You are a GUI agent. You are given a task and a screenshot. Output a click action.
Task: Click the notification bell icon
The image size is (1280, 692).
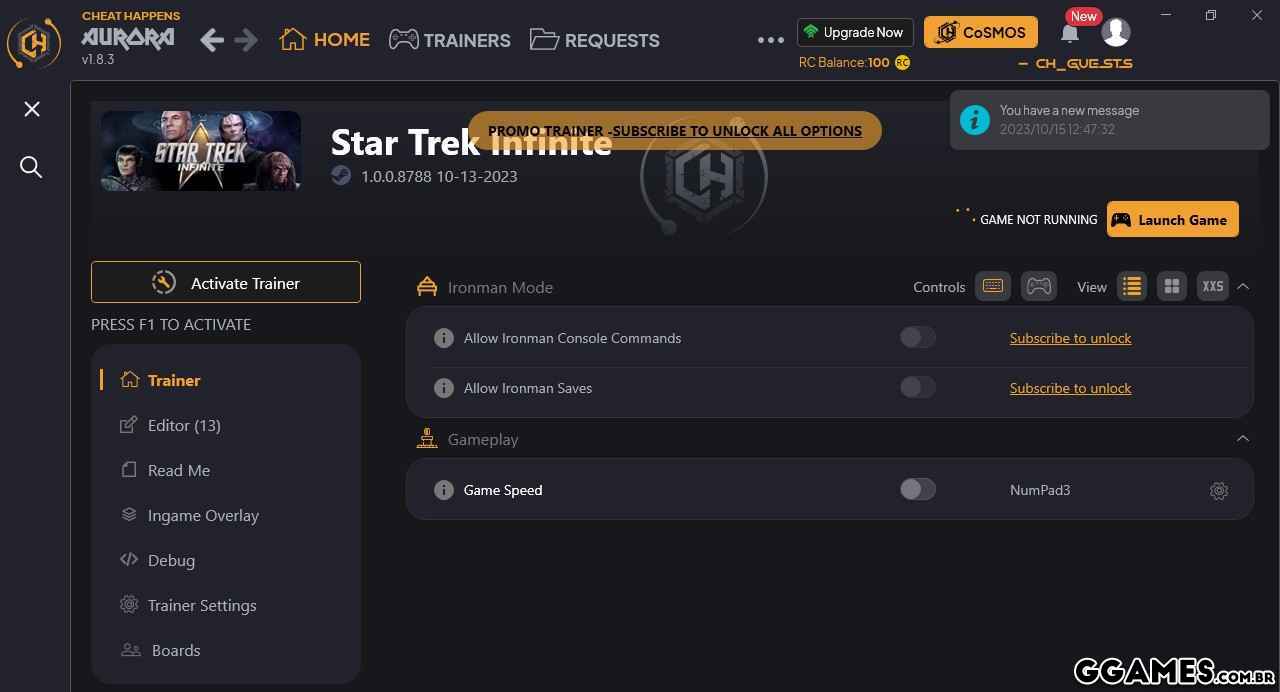coord(1069,33)
